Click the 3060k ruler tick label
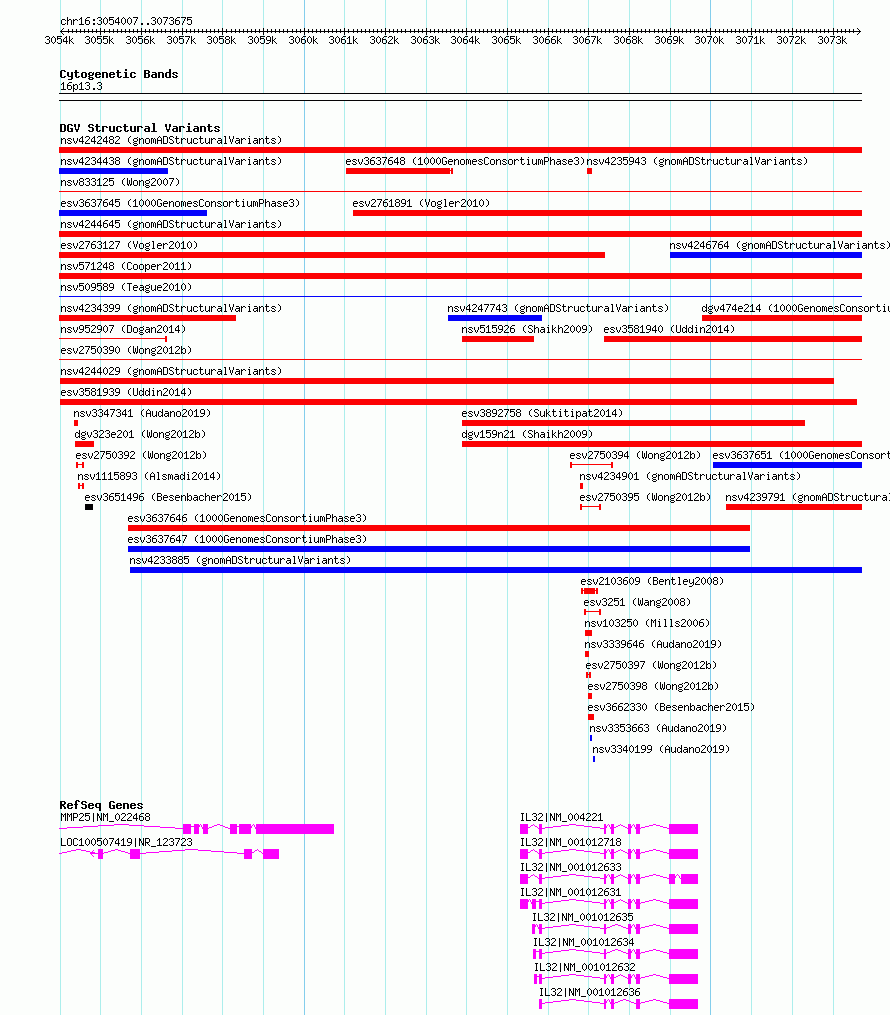This screenshot has width=890, height=1015. (303, 40)
